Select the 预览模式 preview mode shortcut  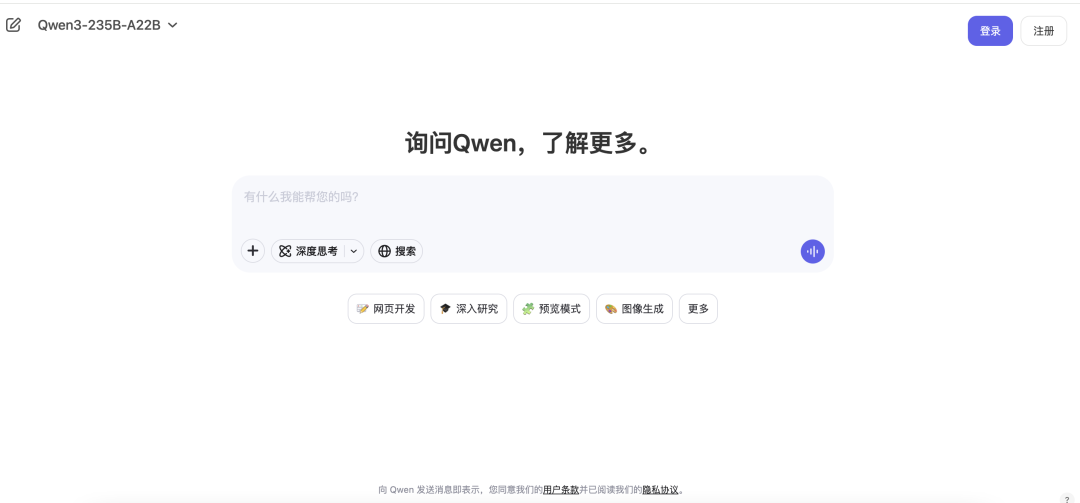pos(551,309)
